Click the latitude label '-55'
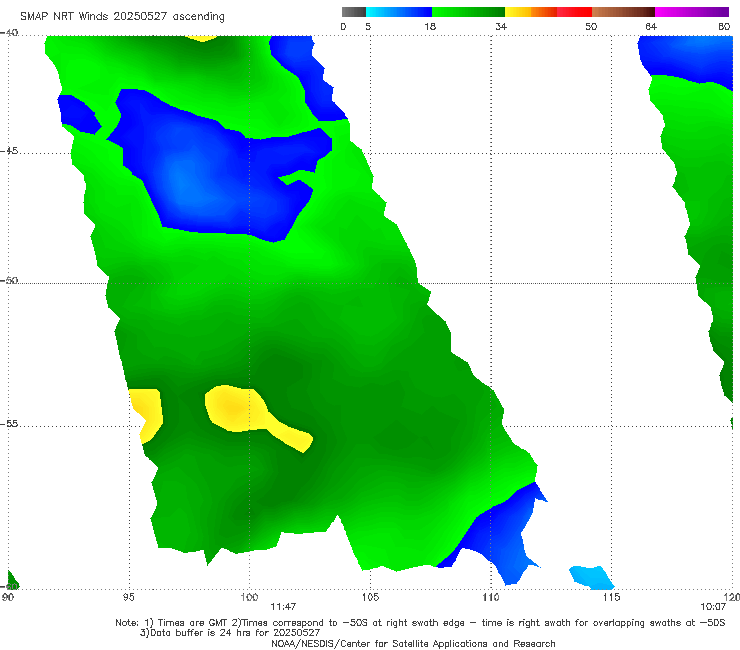 point(9,424)
